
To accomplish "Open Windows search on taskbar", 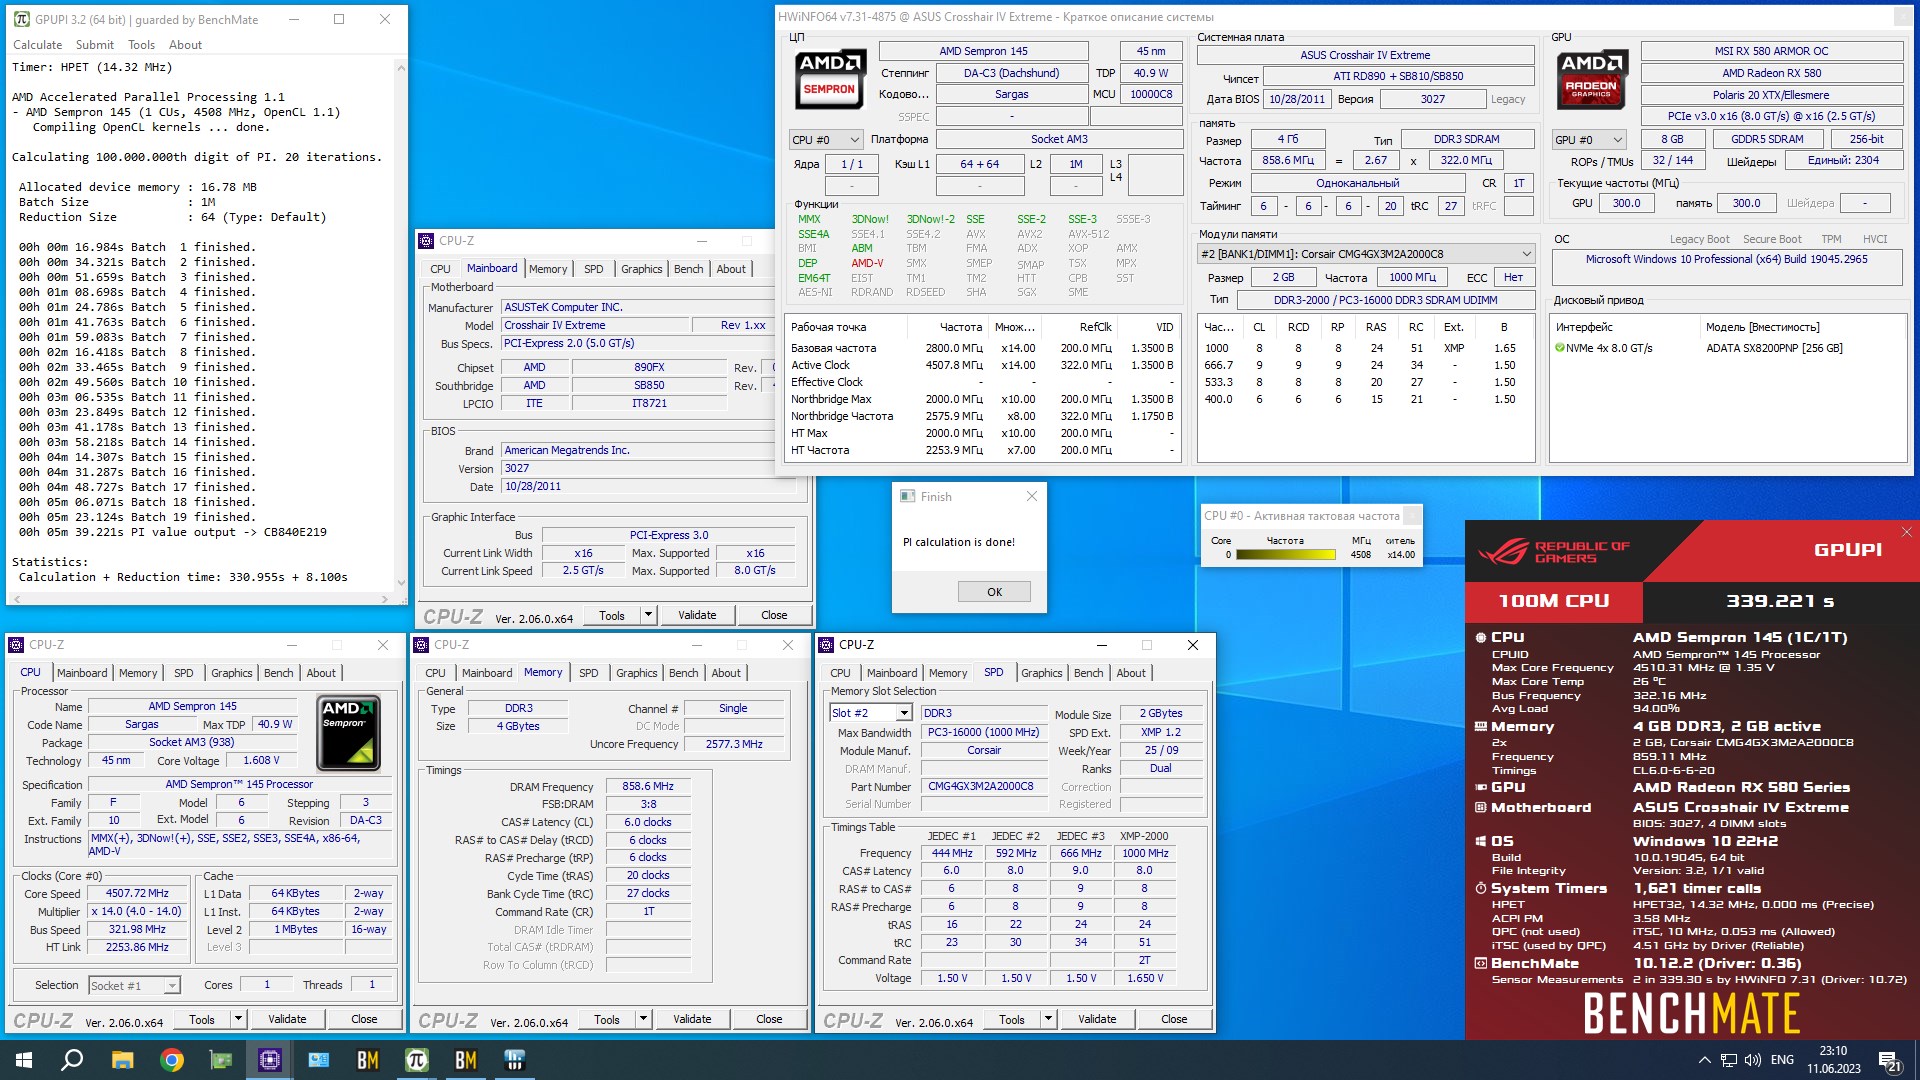I will 72,1060.
